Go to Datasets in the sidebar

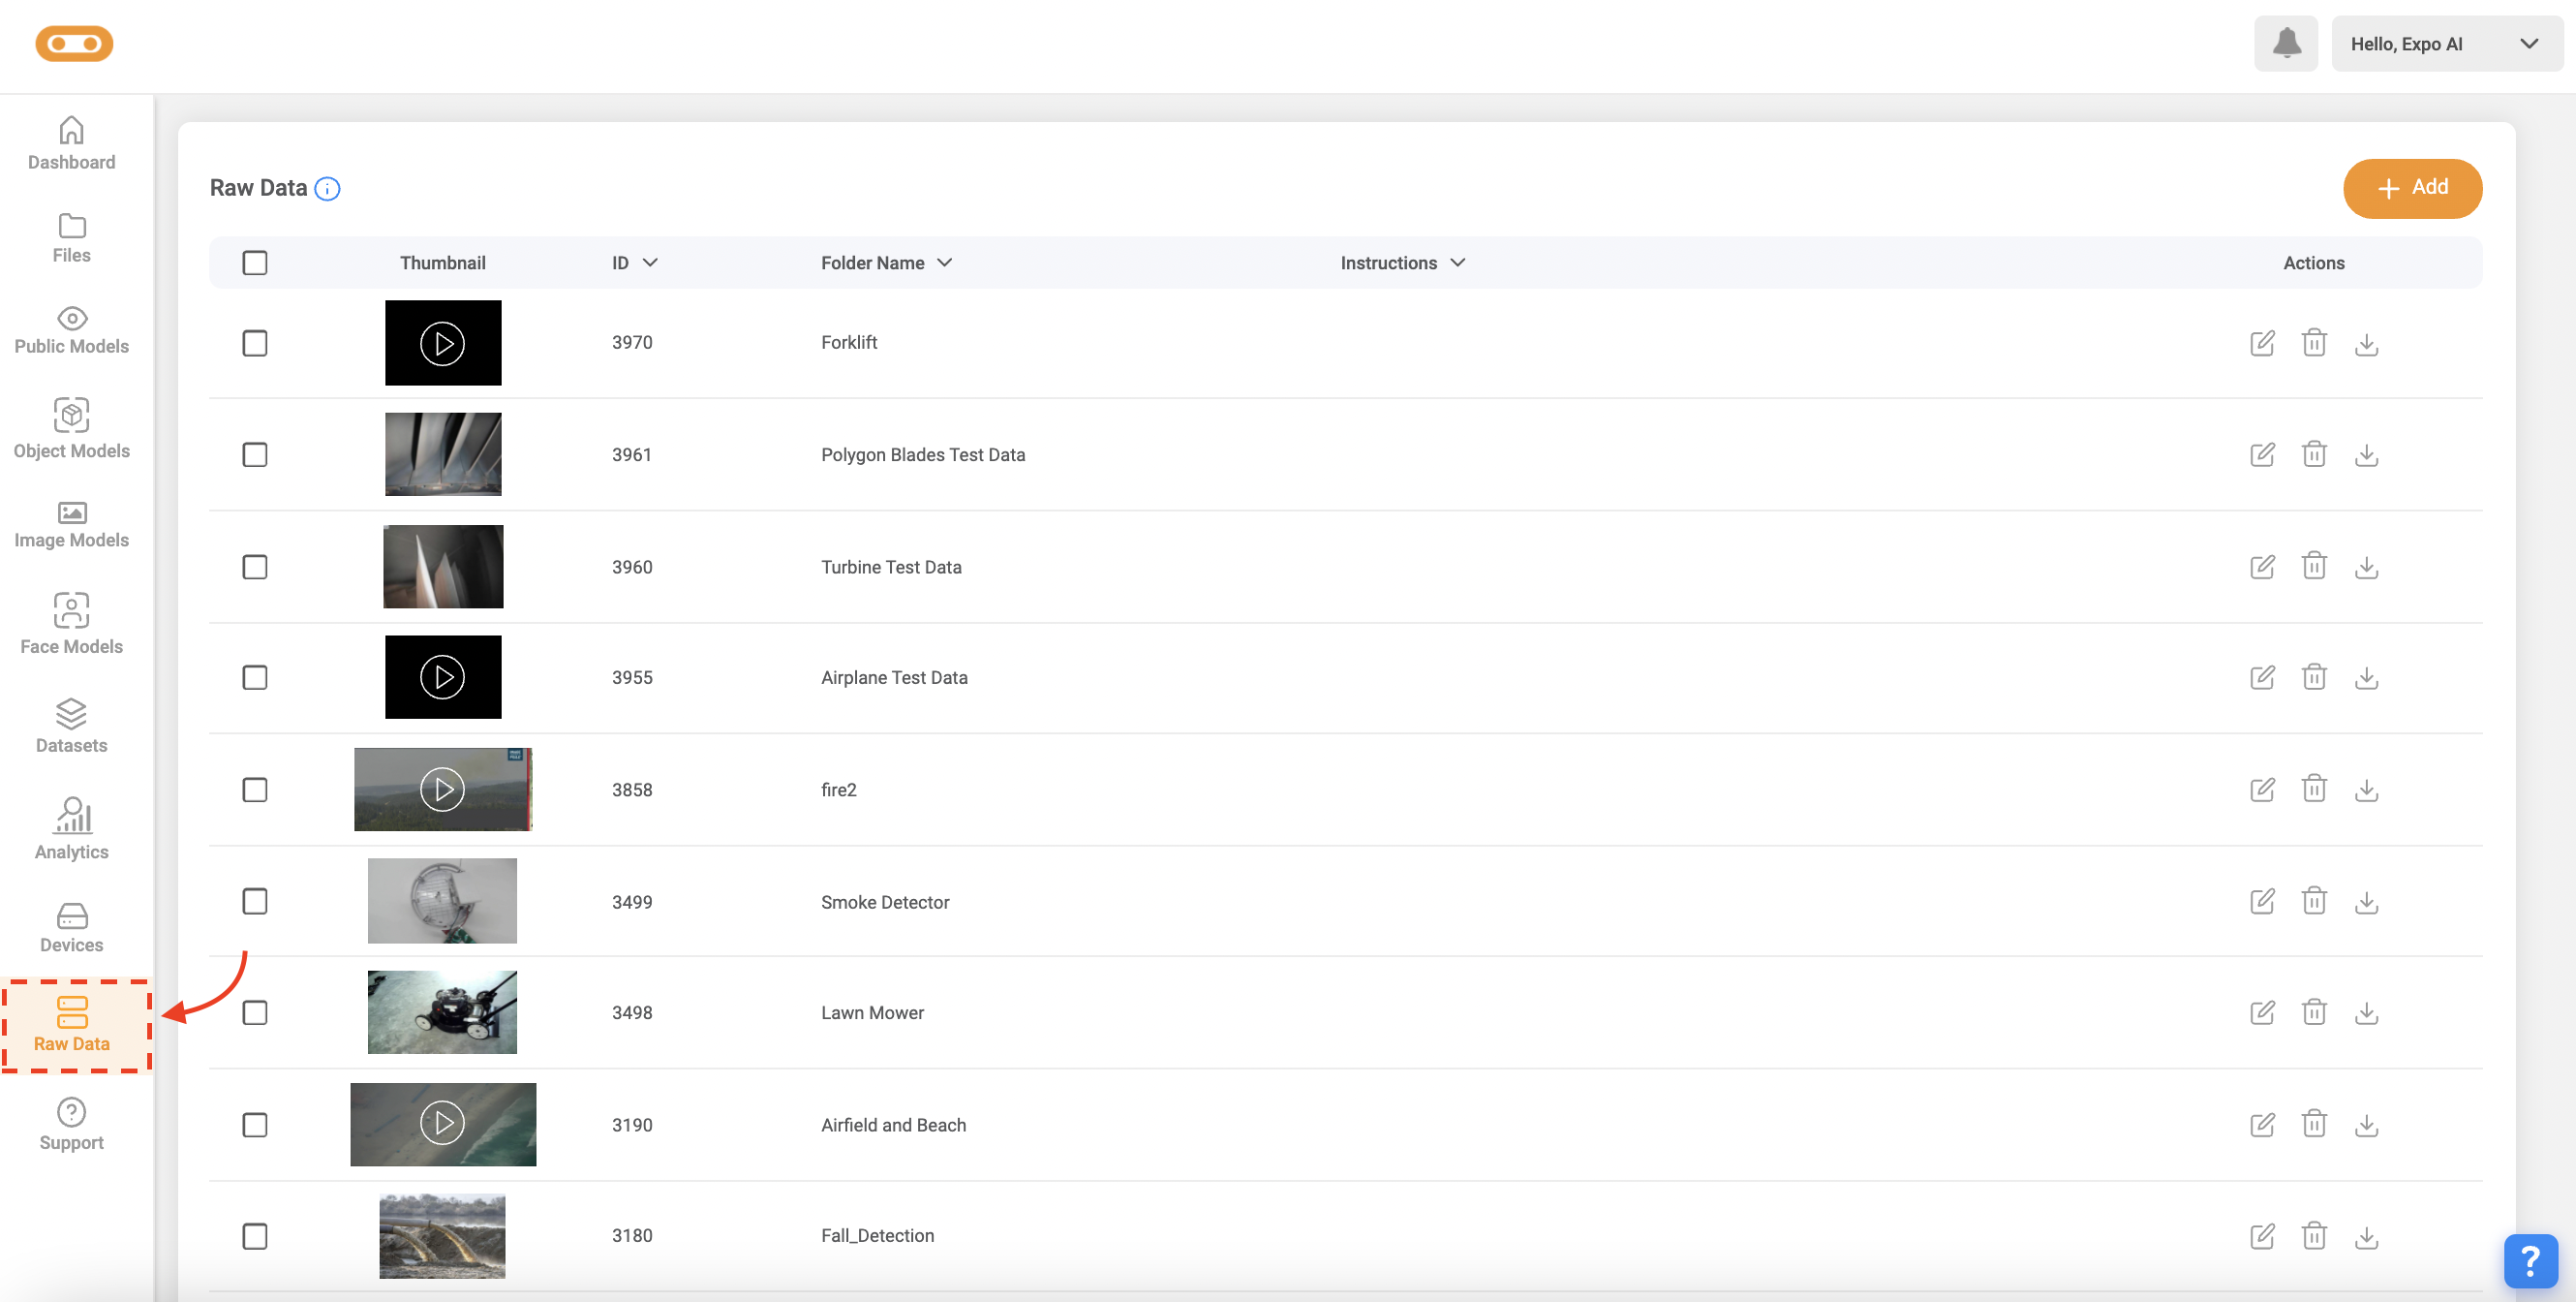point(71,726)
